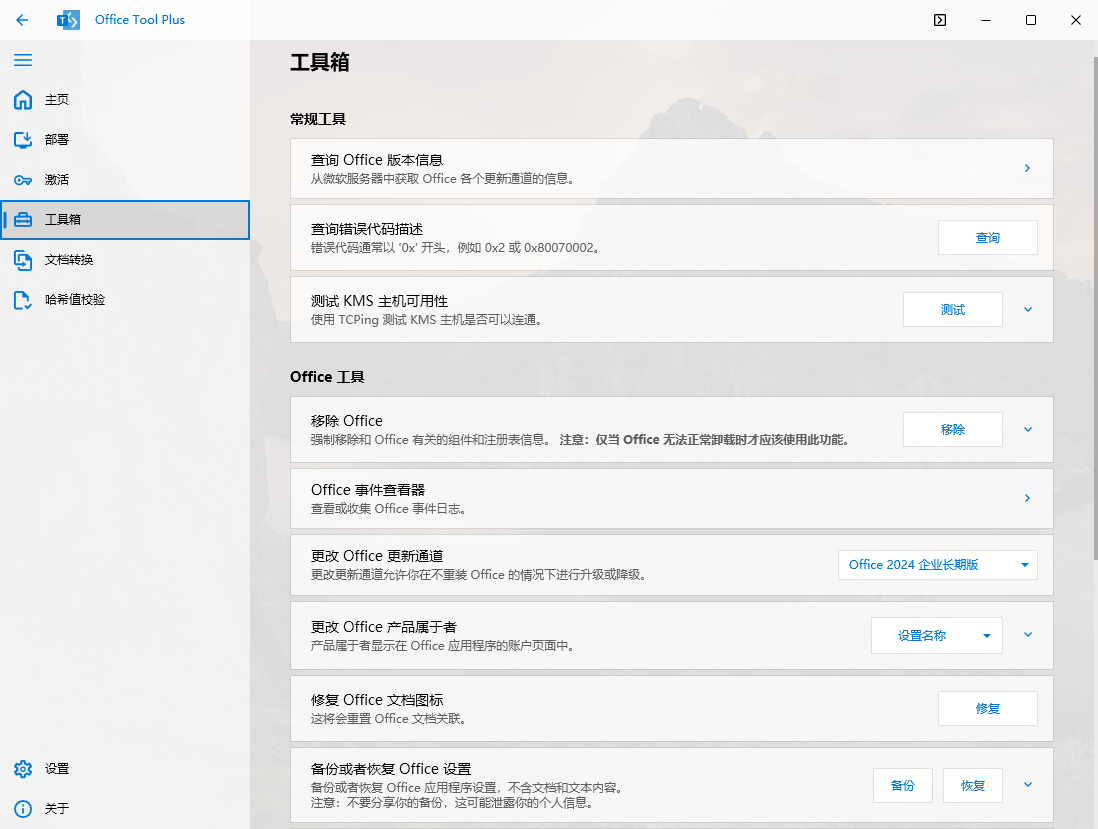The width and height of the screenshot is (1098, 829).
Task: Expand 备份或者恢复 Office 设置 chevron
Action: point(1027,785)
